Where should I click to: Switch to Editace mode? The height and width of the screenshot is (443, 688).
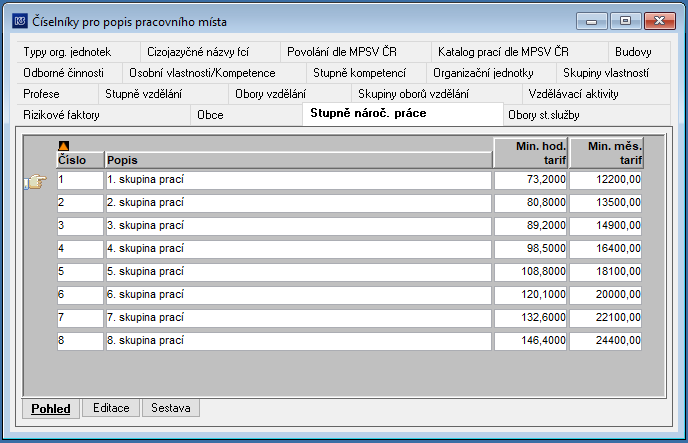[x=111, y=408]
